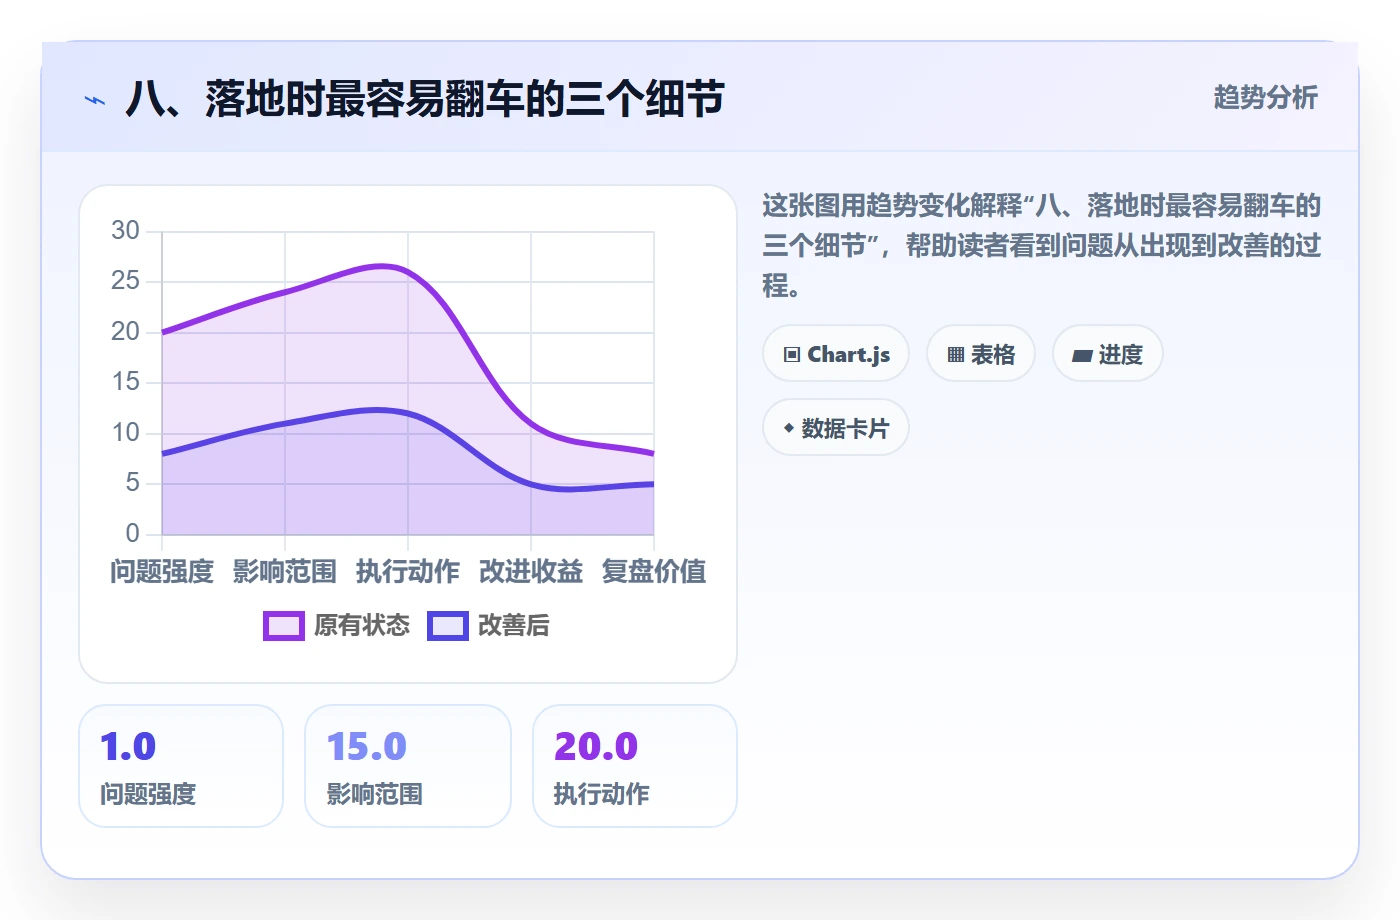The image size is (1400, 920).
Task: Click the table grid icon in 表格 tag
Action: pos(956,355)
